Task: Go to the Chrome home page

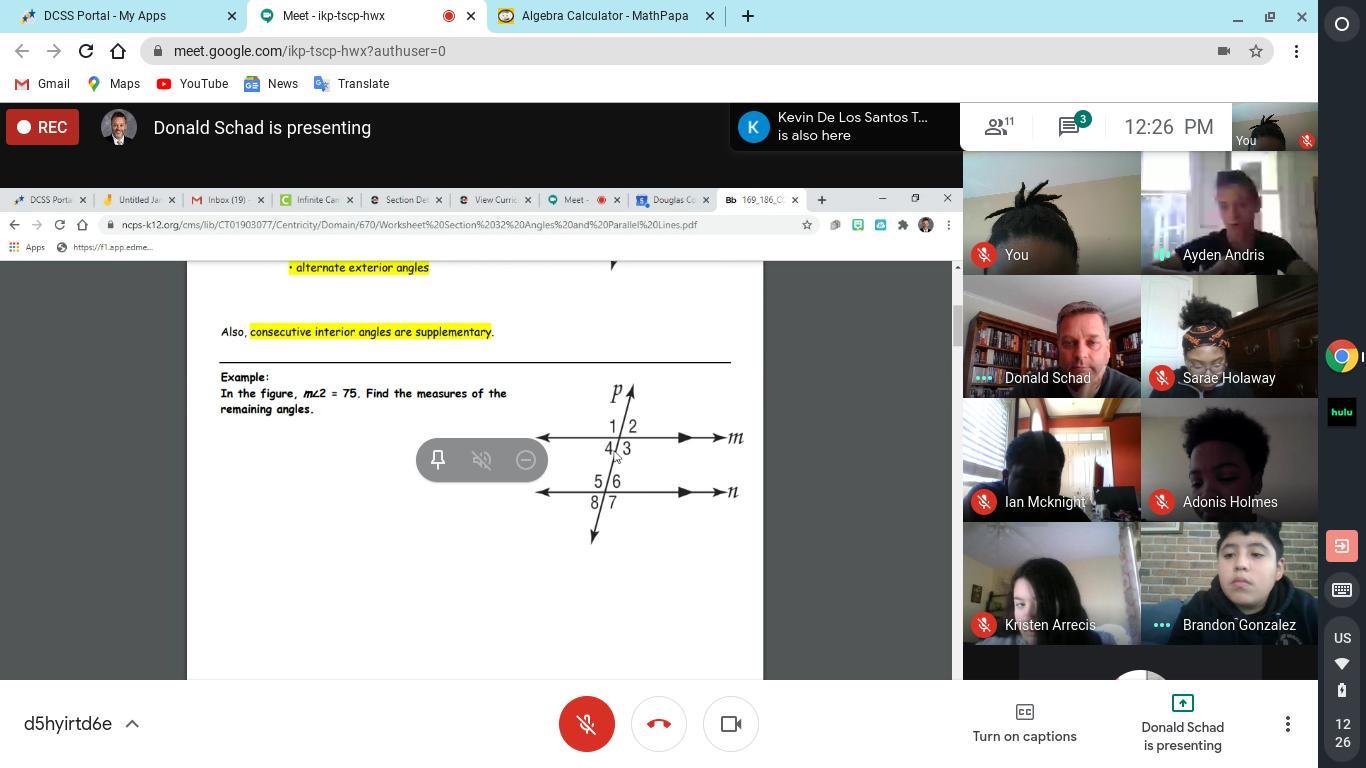Action: tap(118, 51)
